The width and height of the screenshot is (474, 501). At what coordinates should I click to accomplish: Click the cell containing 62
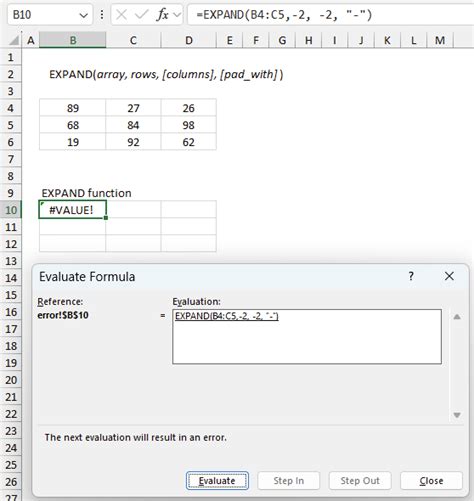[189, 142]
